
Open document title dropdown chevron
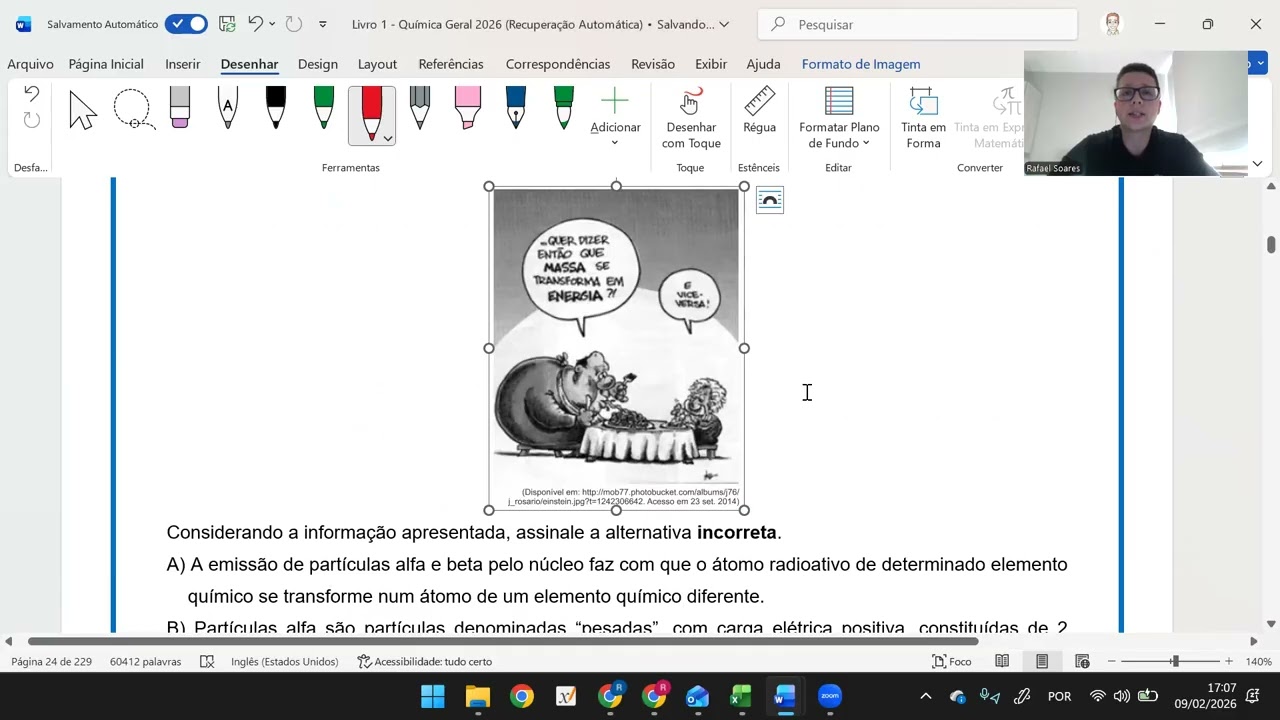pyautogui.click(x=724, y=24)
